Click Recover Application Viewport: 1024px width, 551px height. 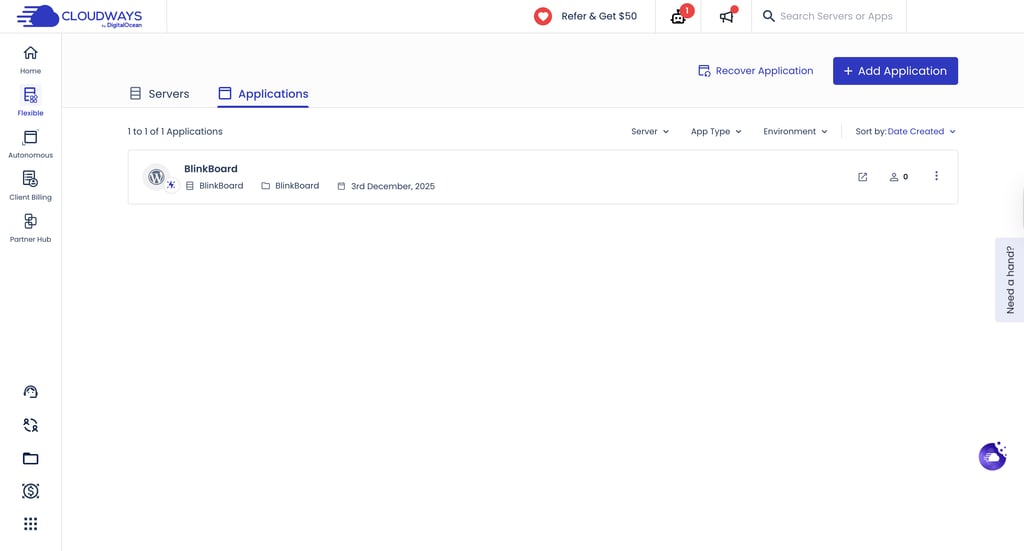click(756, 71)
